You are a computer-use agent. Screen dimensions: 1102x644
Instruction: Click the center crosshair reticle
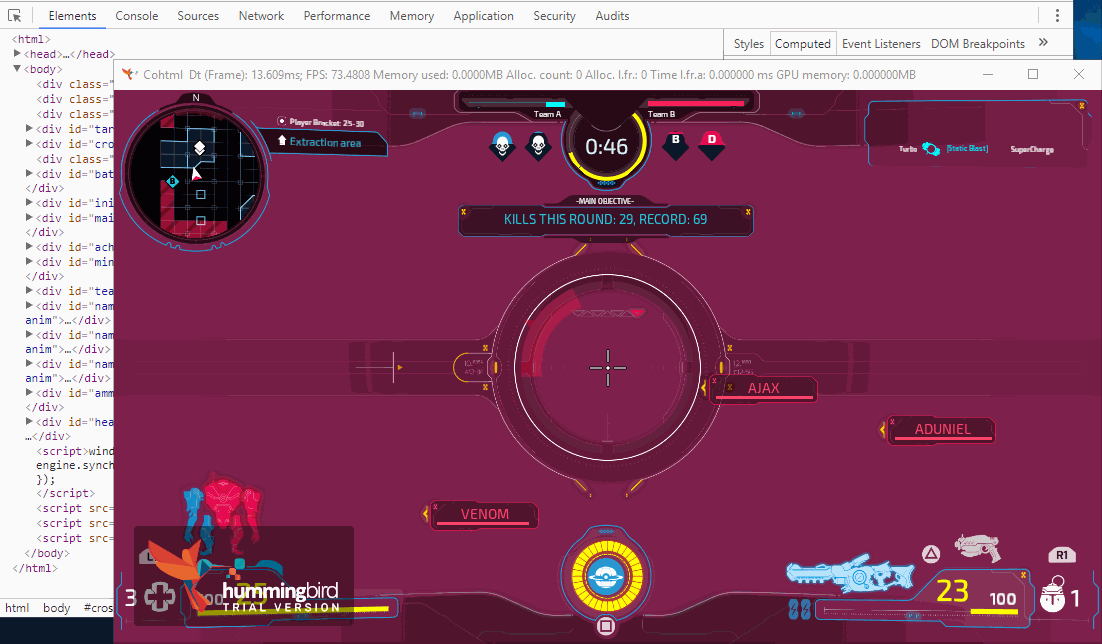click(x=607, y=367)
